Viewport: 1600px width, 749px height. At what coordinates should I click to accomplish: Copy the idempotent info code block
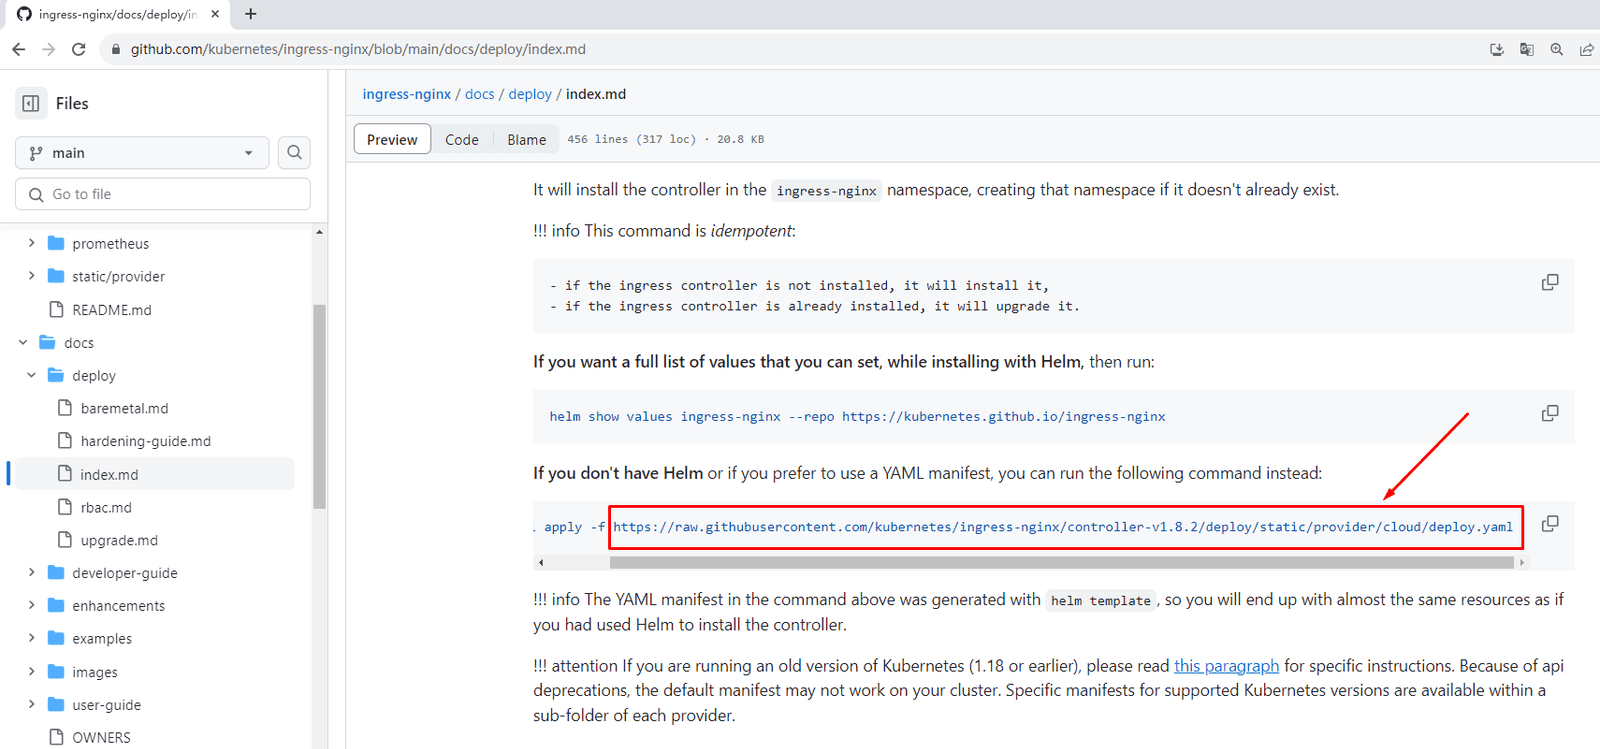pyautogui.click(x=1550, y=283)
